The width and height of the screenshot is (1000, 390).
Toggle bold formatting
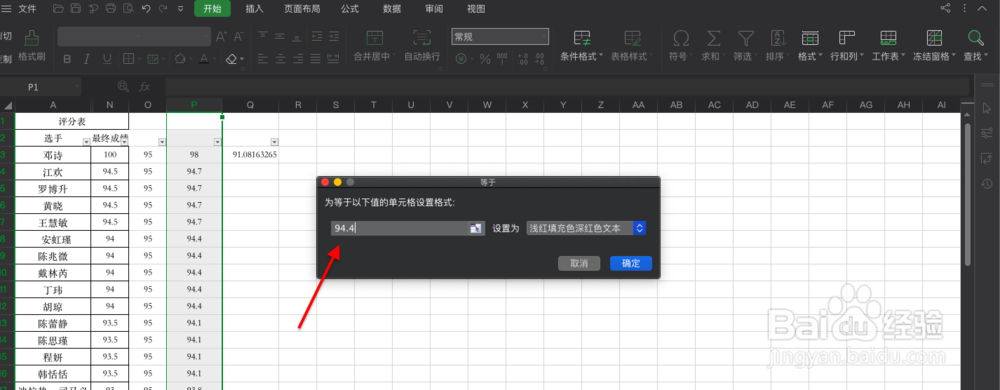tap(67, 59)
